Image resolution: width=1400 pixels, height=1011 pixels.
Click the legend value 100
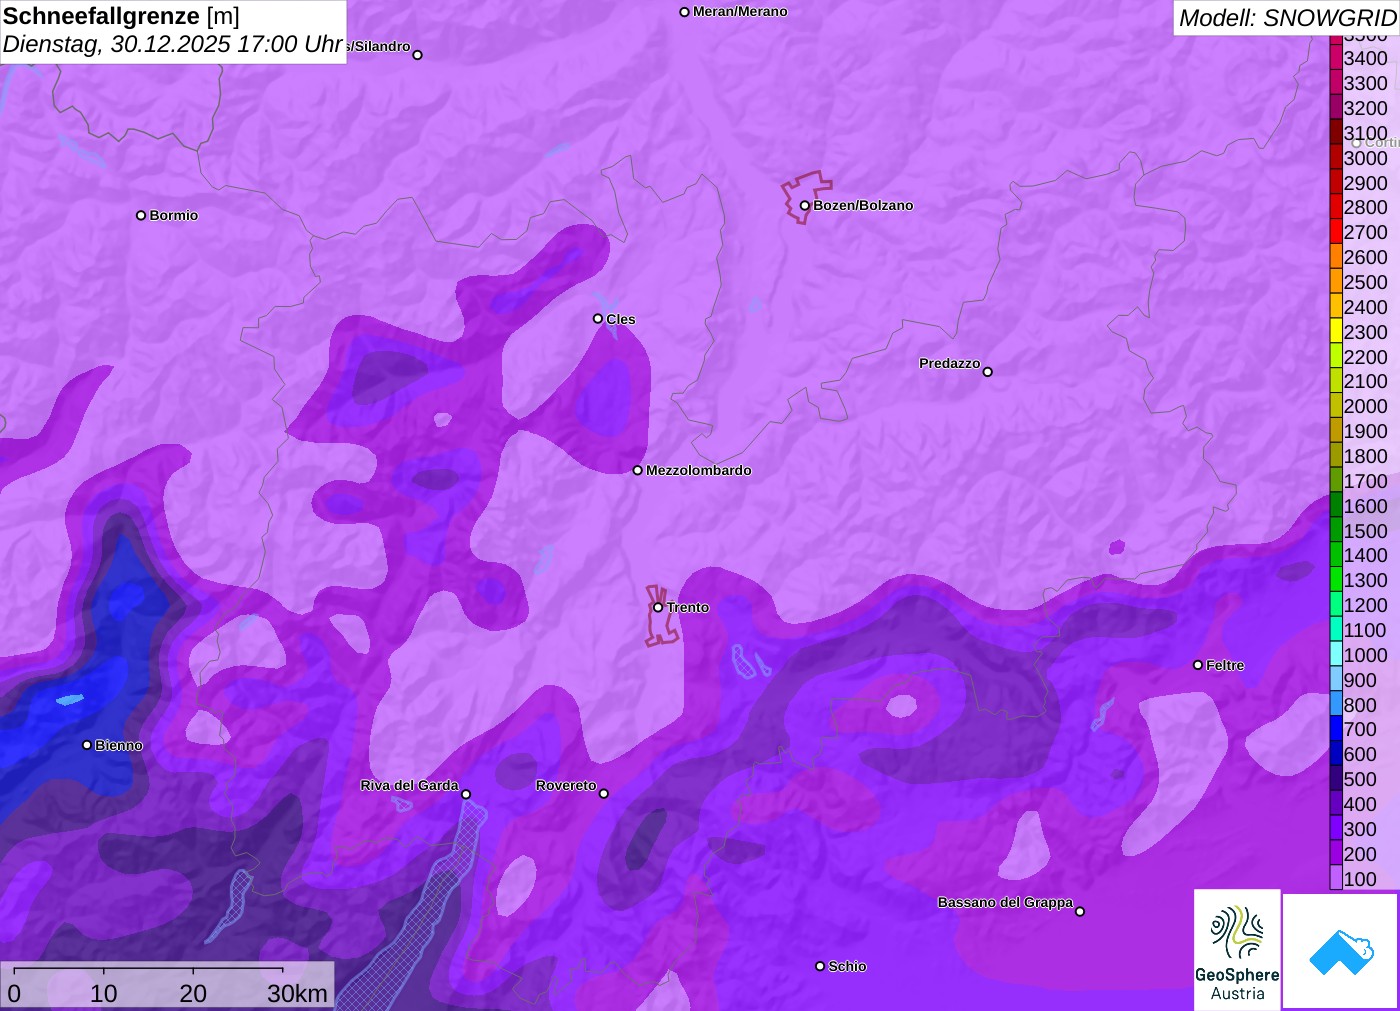click(1360, 879)
